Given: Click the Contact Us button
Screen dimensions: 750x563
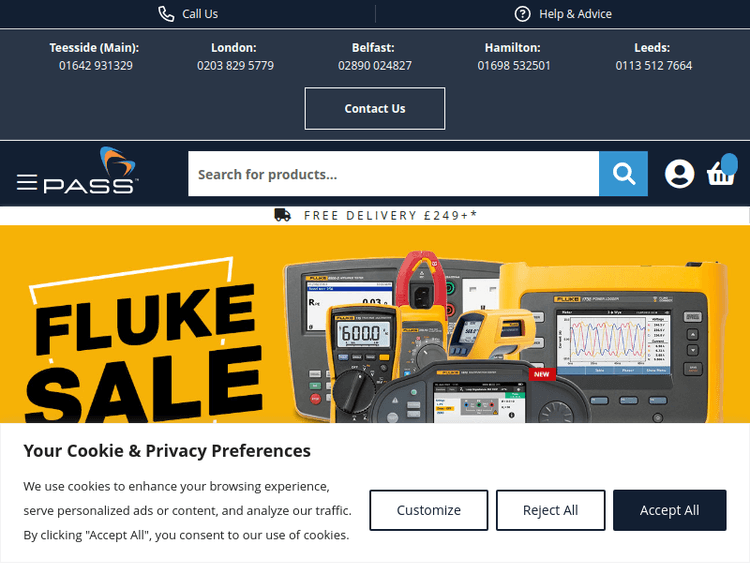Looking at the screenshot, I should tap(375, 109).
